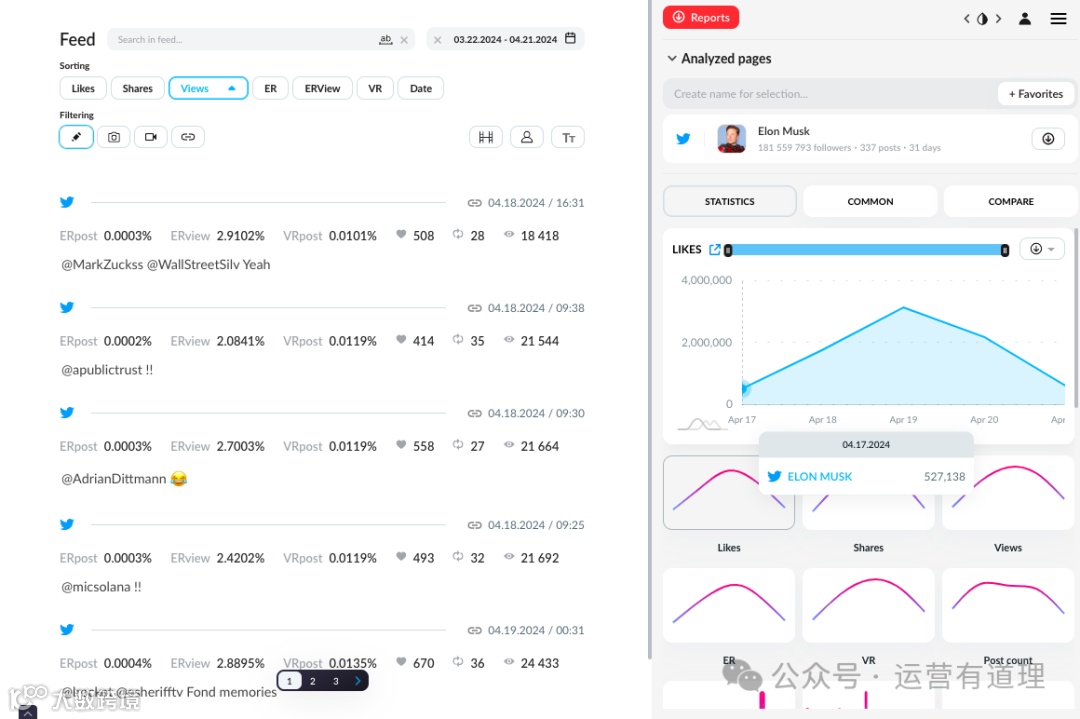The height and width of the screenshot is (719, 1080).
Task: Switch to the COMPARE tab
Action: [x=1010, y=201]
